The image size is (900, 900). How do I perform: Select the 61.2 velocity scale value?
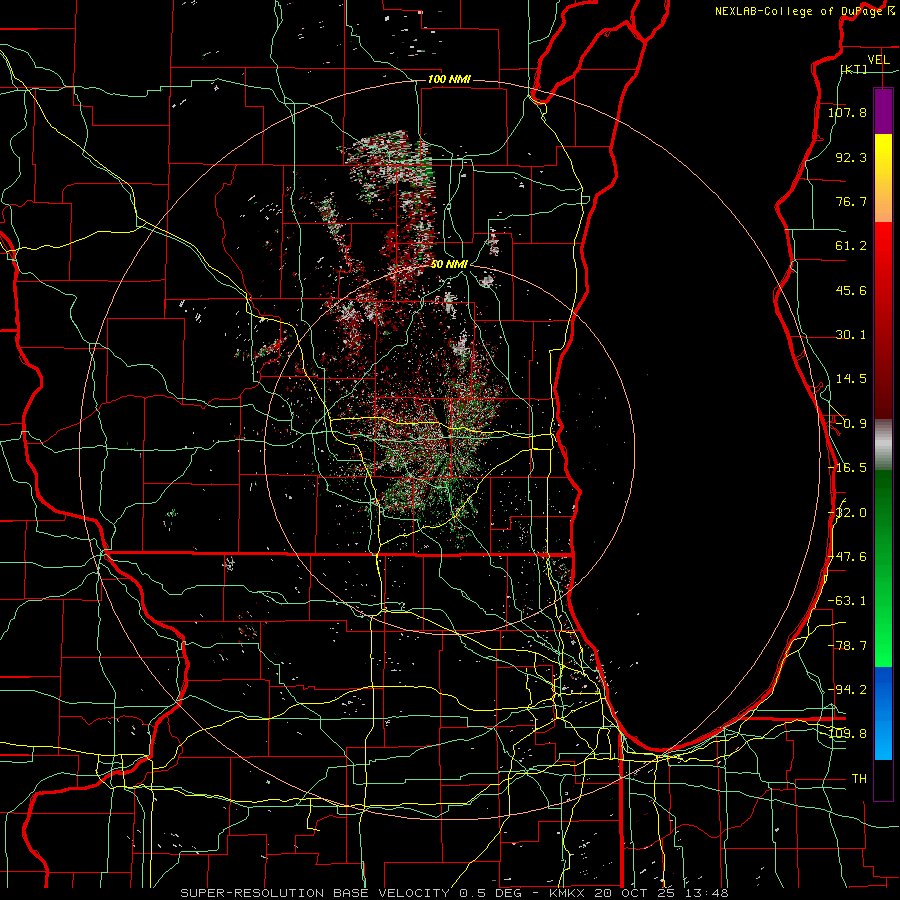(851, 246)
